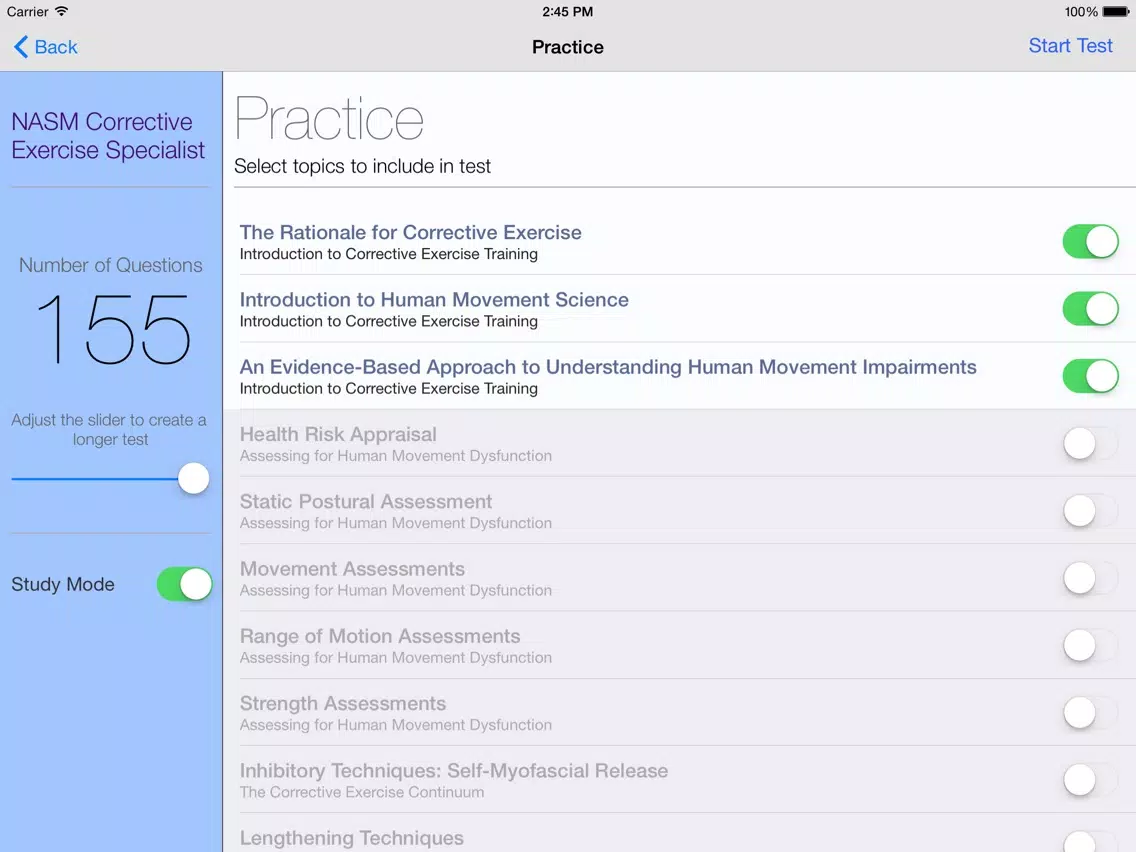This screenshot has width=1136, height=852.
Task: Disable Introduction to Human Movement Science switch
Action: [x=1090, y=309]
